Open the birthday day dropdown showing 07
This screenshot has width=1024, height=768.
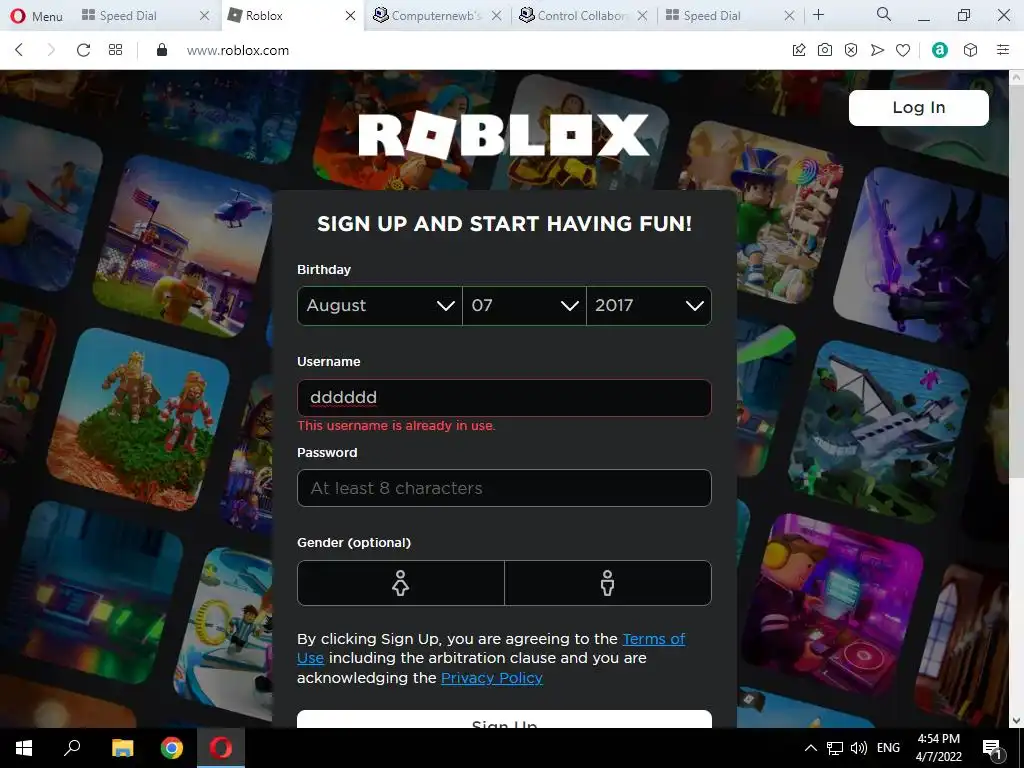(x=524, y=306)
